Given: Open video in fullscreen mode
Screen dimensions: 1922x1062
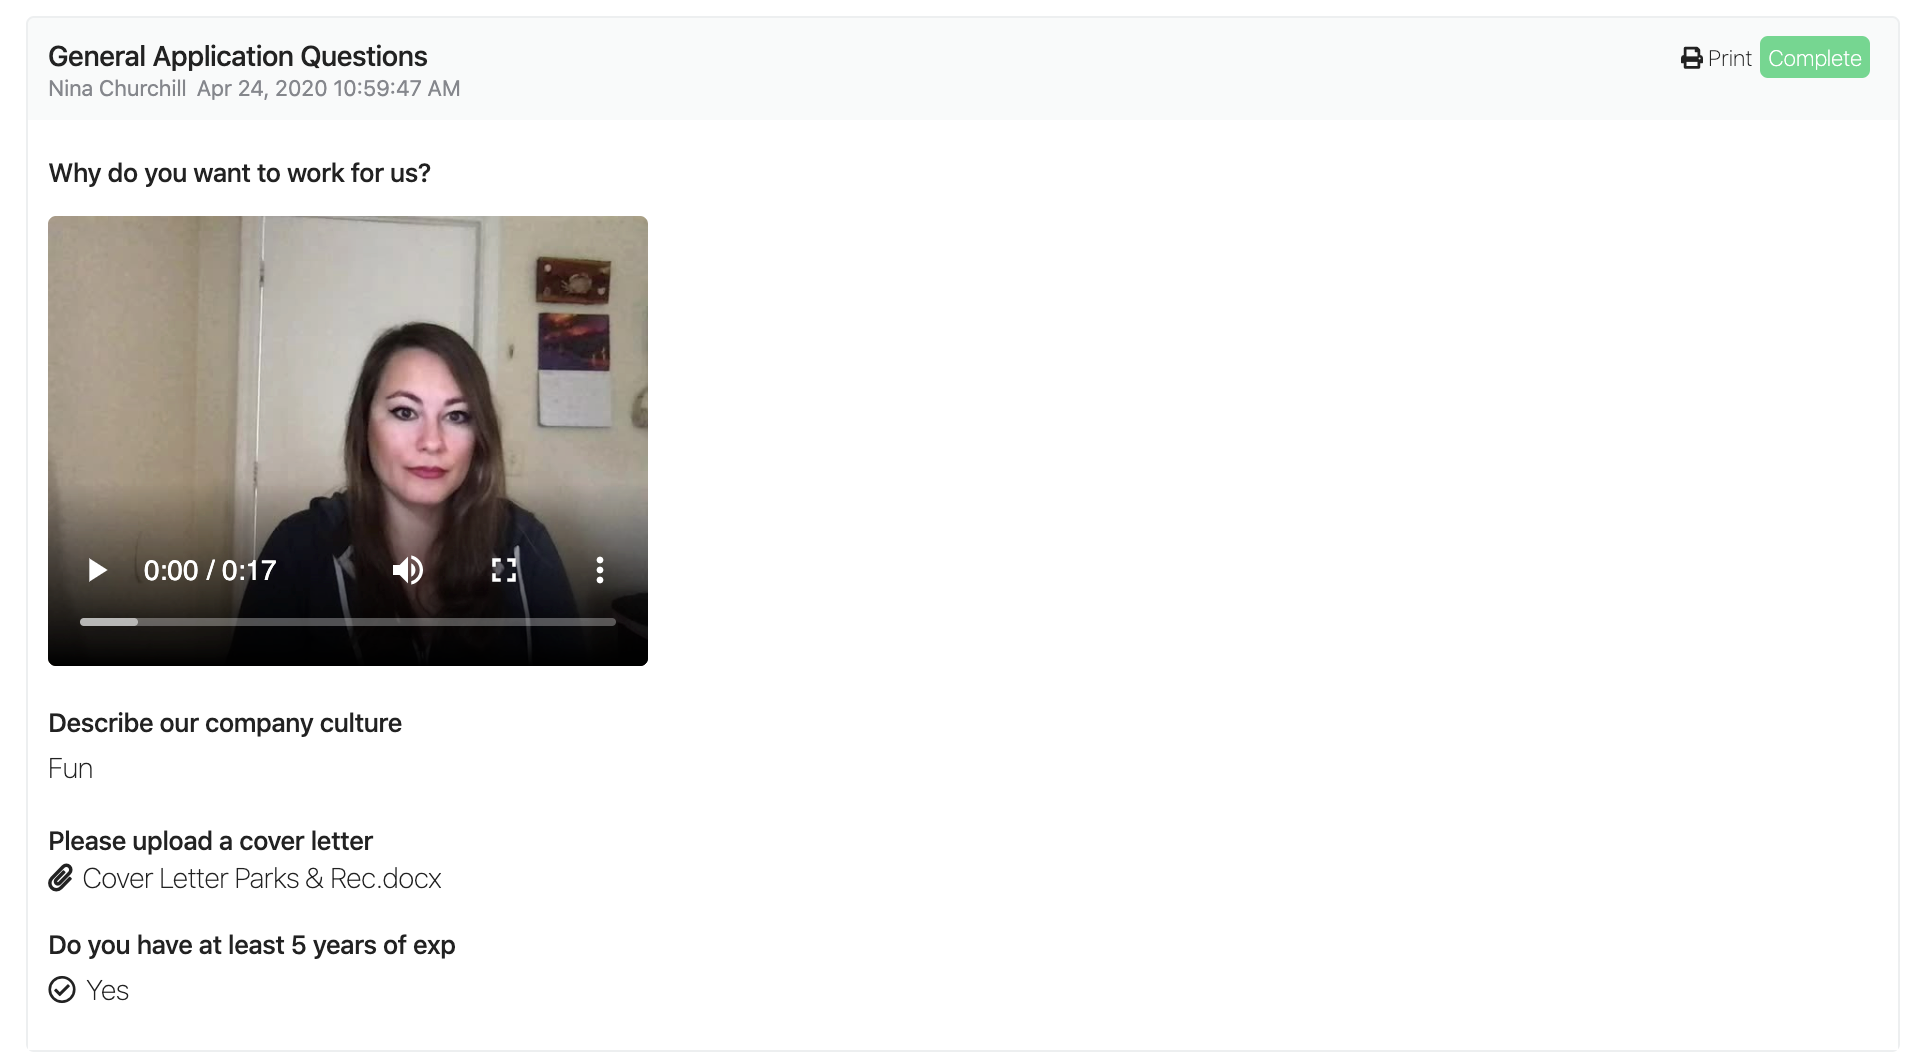Looking at the screenshot, I should (x=504, y=570).
